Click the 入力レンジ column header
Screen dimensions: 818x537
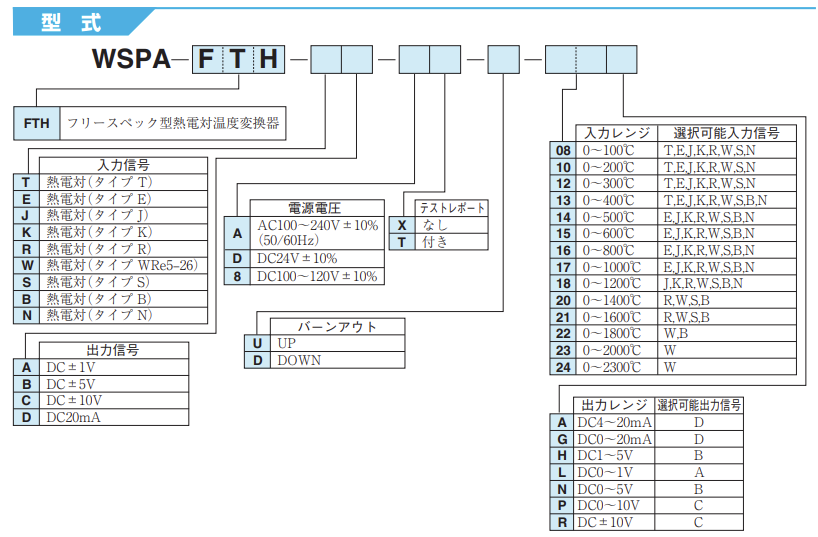point(617,133)
